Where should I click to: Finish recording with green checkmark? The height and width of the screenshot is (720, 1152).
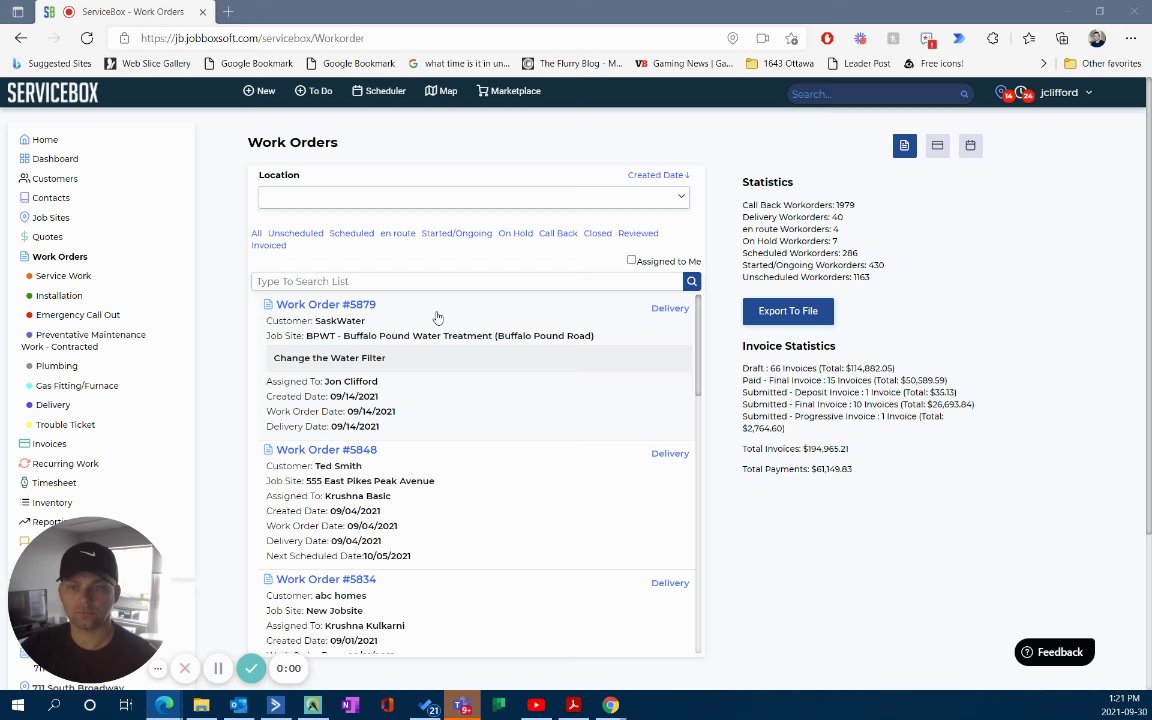coord(251,669)
